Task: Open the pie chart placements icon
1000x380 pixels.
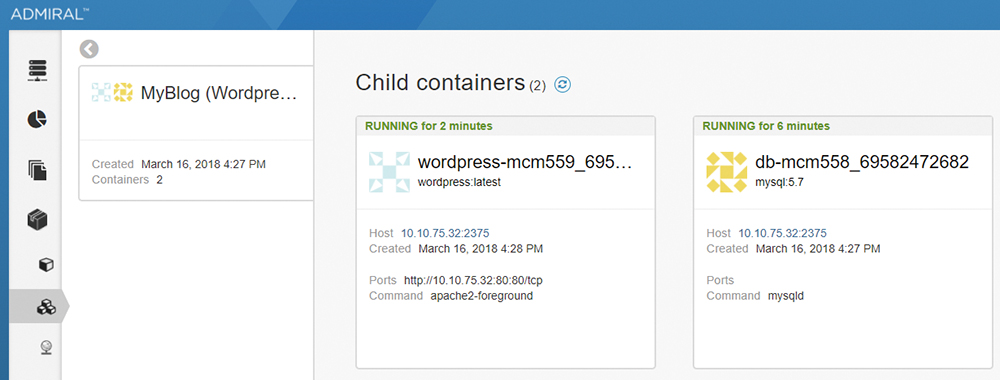Action: tap(37, 119)
